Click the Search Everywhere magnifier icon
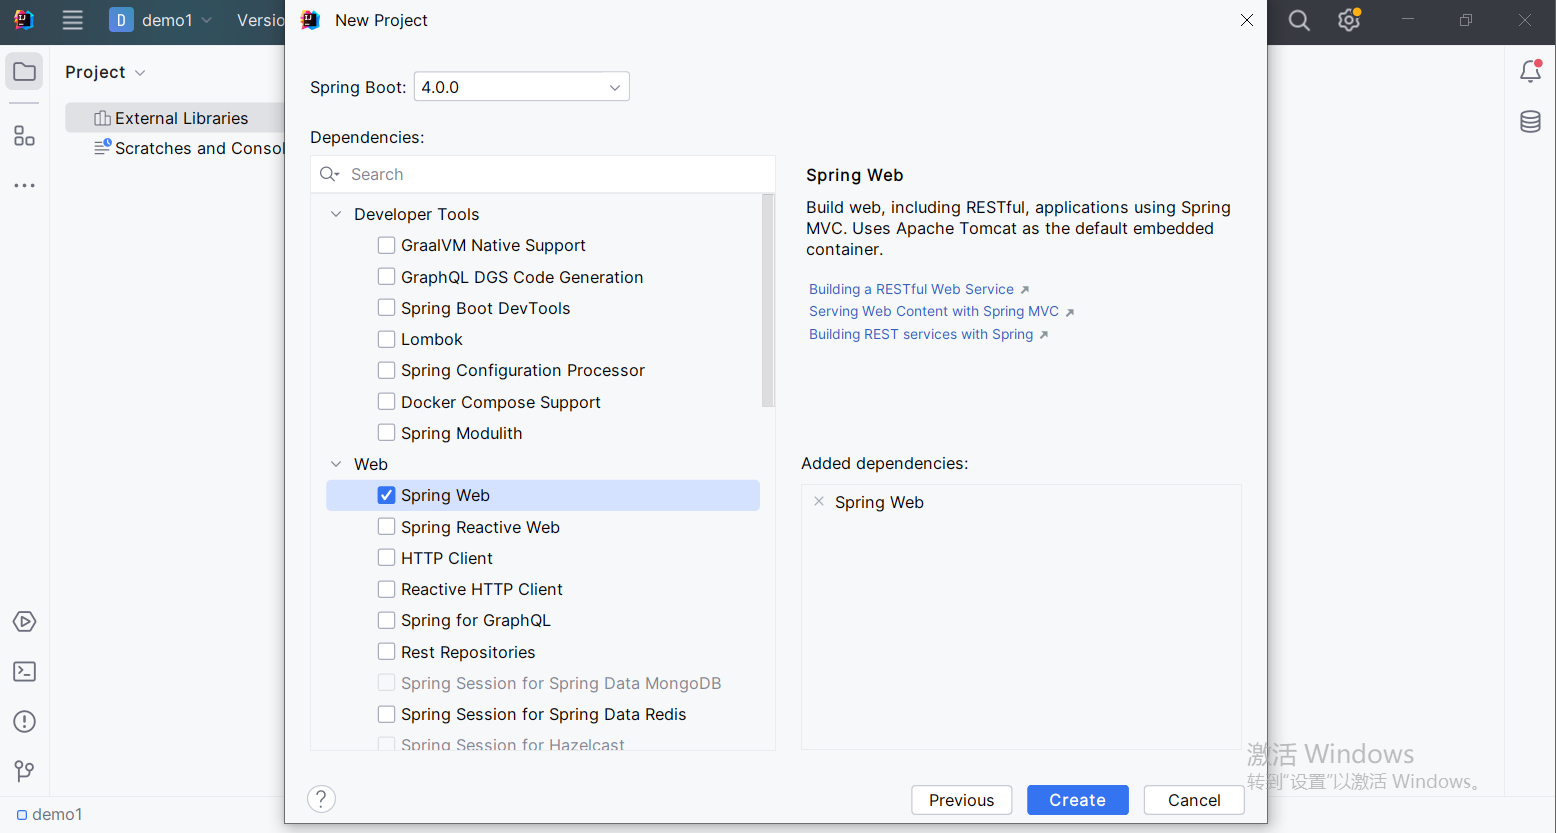This screenshot has height=833, width=1556. 1299,20
